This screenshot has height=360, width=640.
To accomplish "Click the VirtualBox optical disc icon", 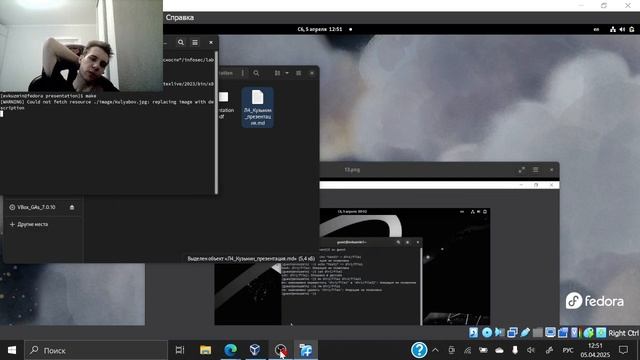I will click(x=487, y=333).
